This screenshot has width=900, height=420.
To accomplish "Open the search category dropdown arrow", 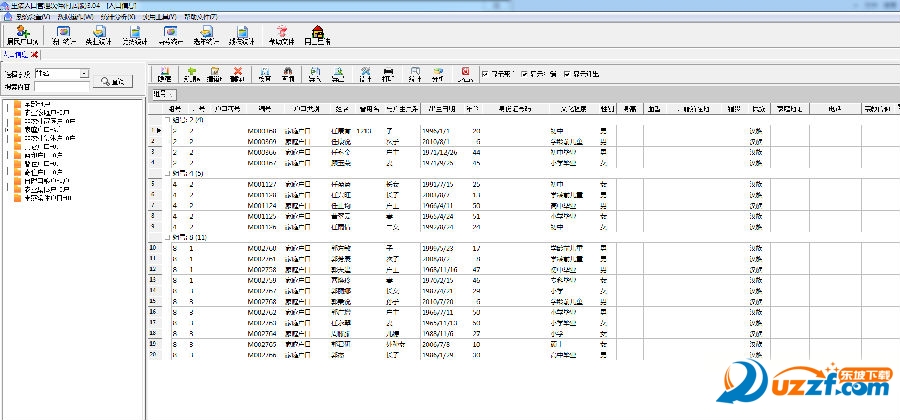I will [x=84, y=73].
